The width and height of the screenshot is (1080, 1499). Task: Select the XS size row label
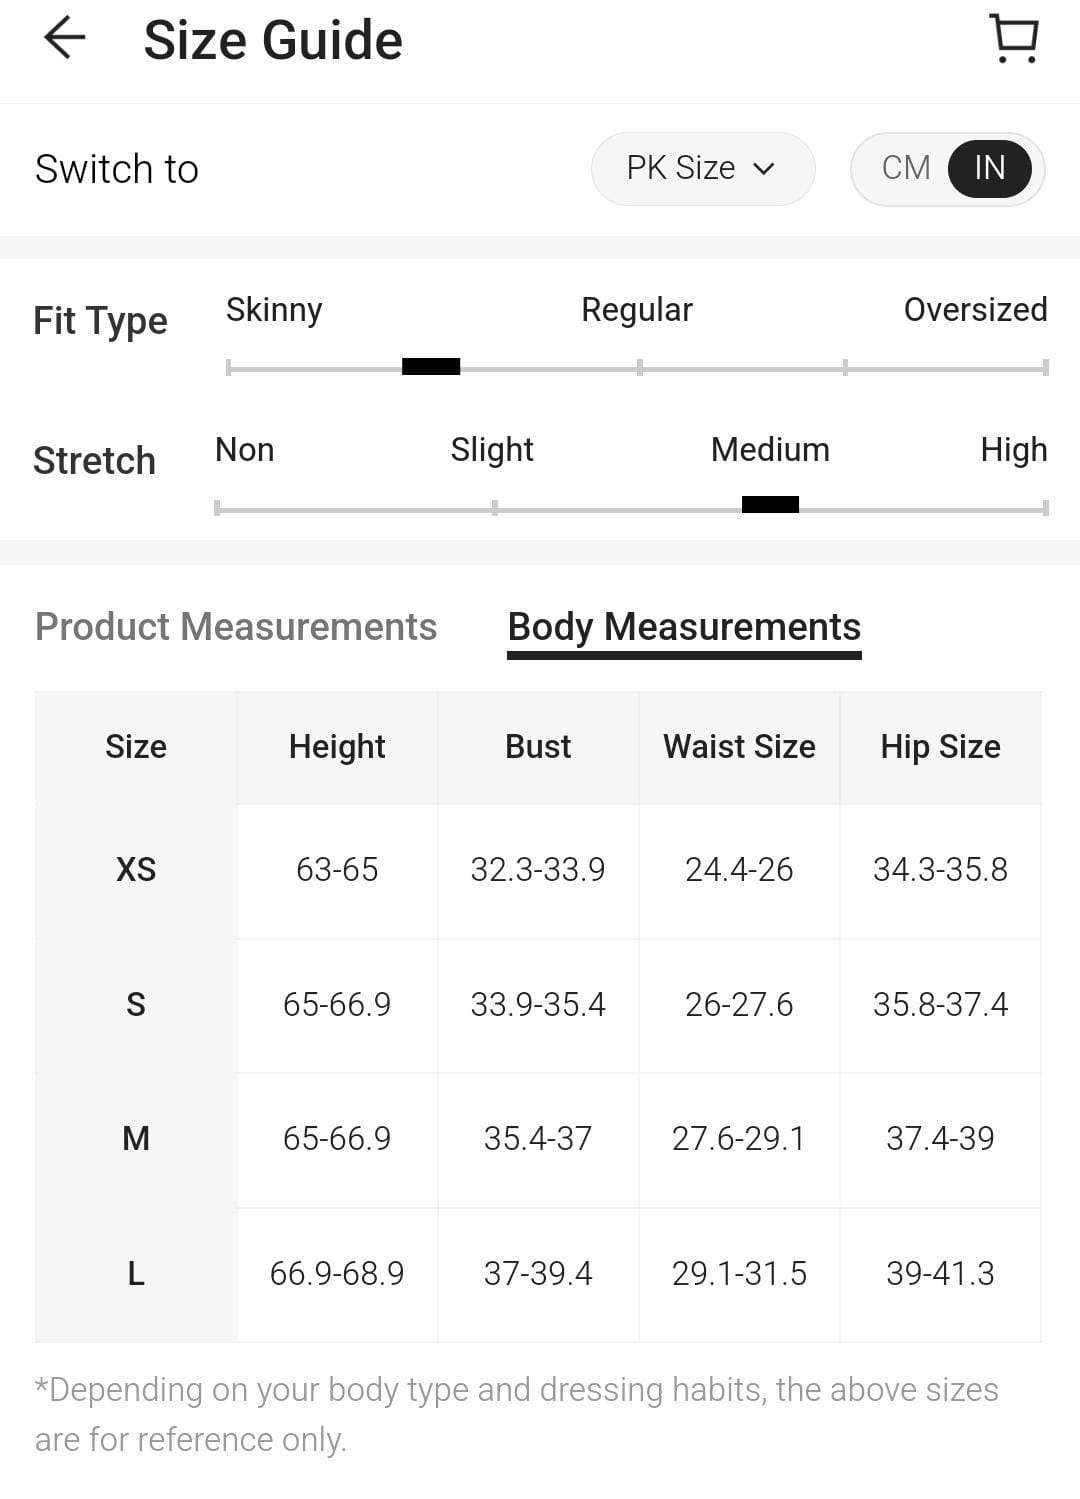pyautogui.click(x=136, y=870)
